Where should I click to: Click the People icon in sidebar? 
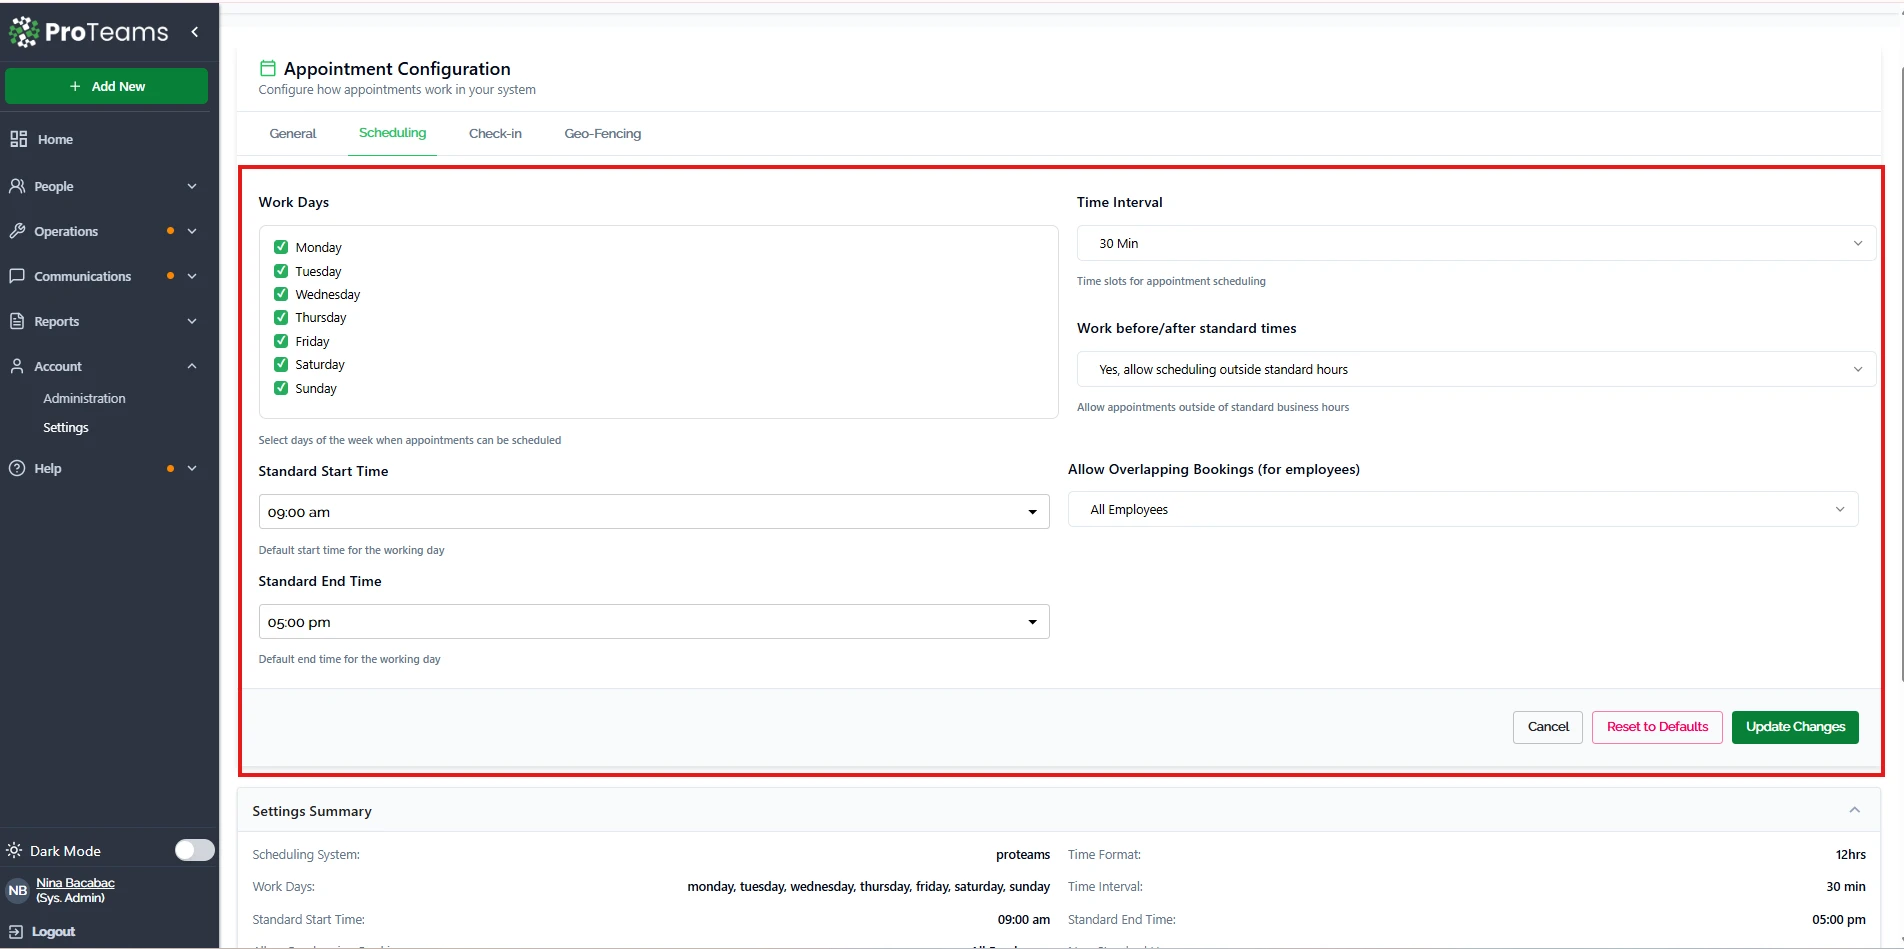17,186
